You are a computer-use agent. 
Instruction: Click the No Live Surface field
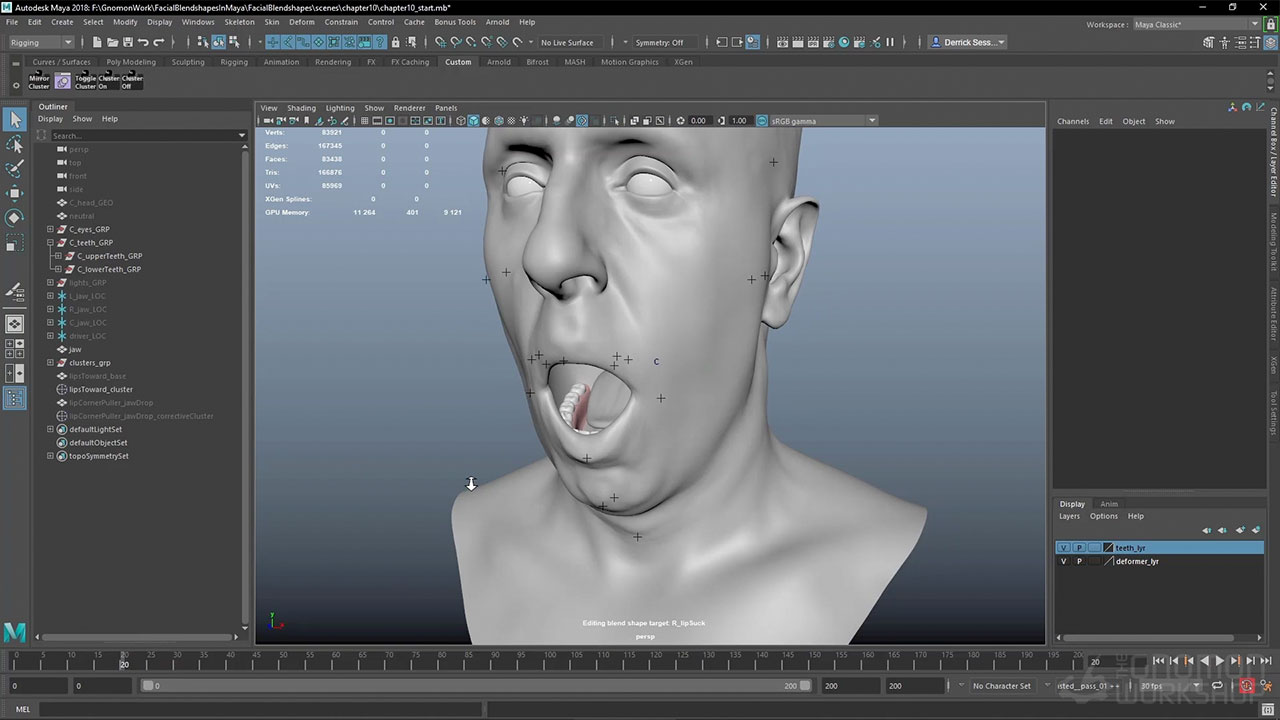click(x=567, y=42)
